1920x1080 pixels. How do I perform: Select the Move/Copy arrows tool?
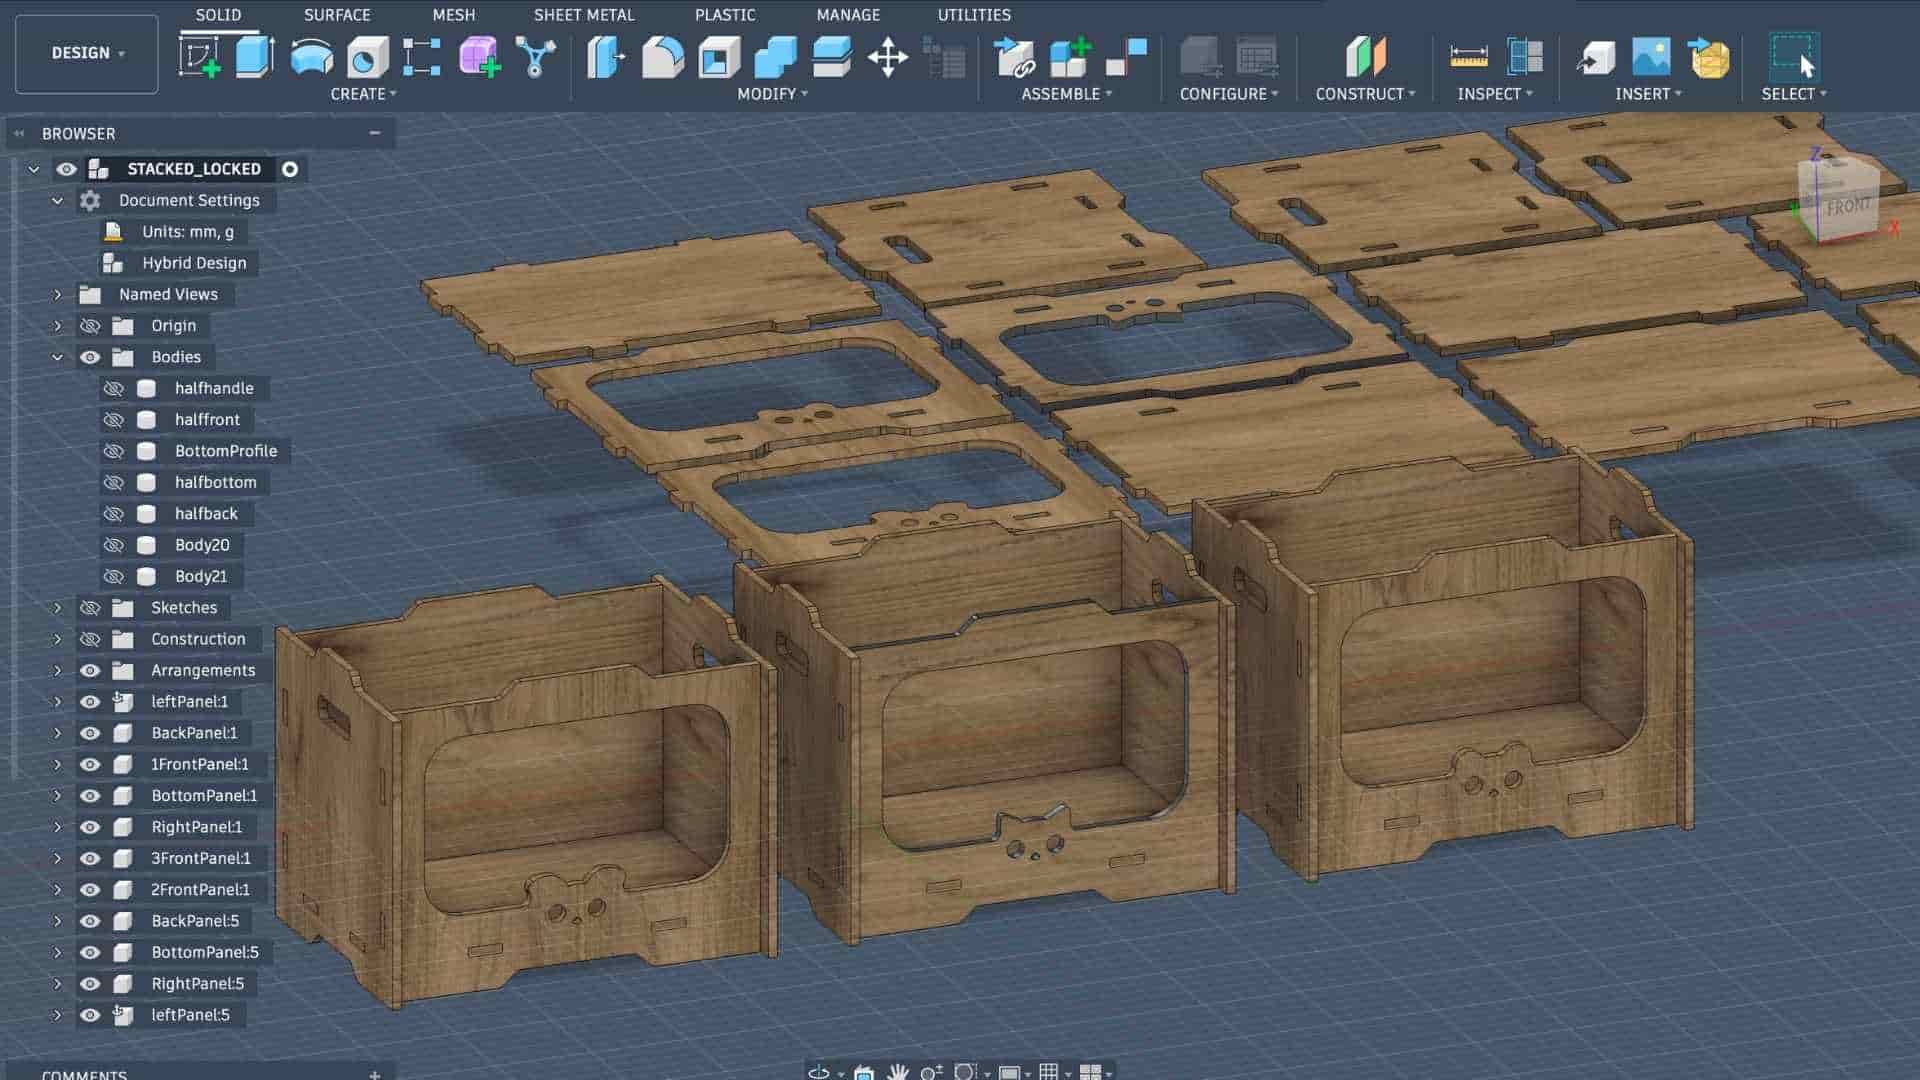click(x=887, y=56)
